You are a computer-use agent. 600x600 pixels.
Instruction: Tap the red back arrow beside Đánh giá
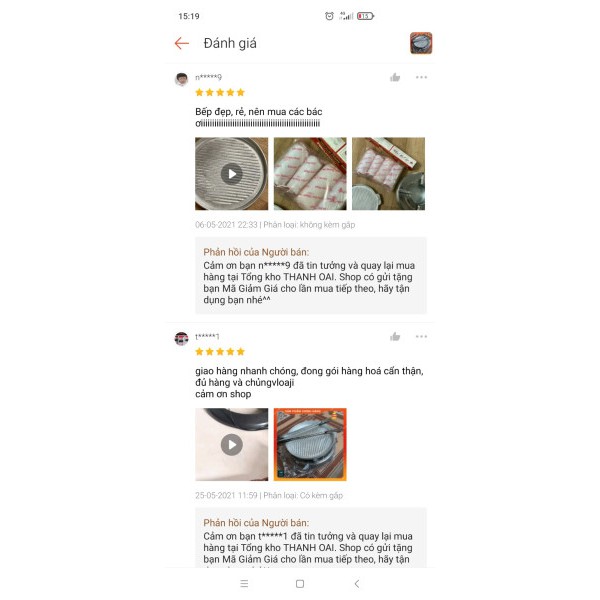(x=182, y=43)
